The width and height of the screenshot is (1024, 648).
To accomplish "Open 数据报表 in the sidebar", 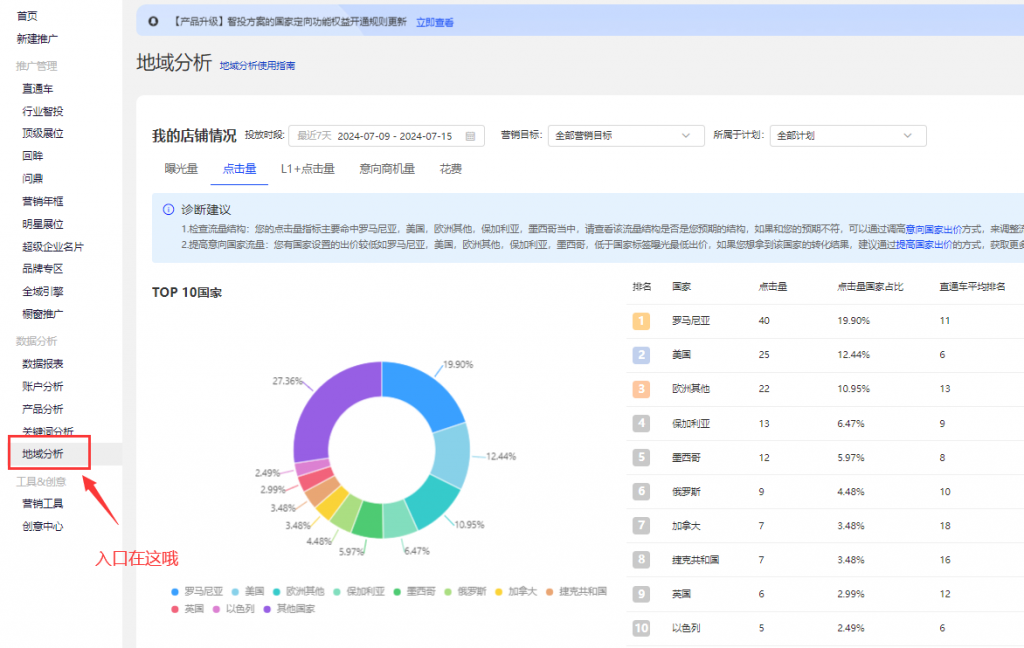I will click(42, 364).
